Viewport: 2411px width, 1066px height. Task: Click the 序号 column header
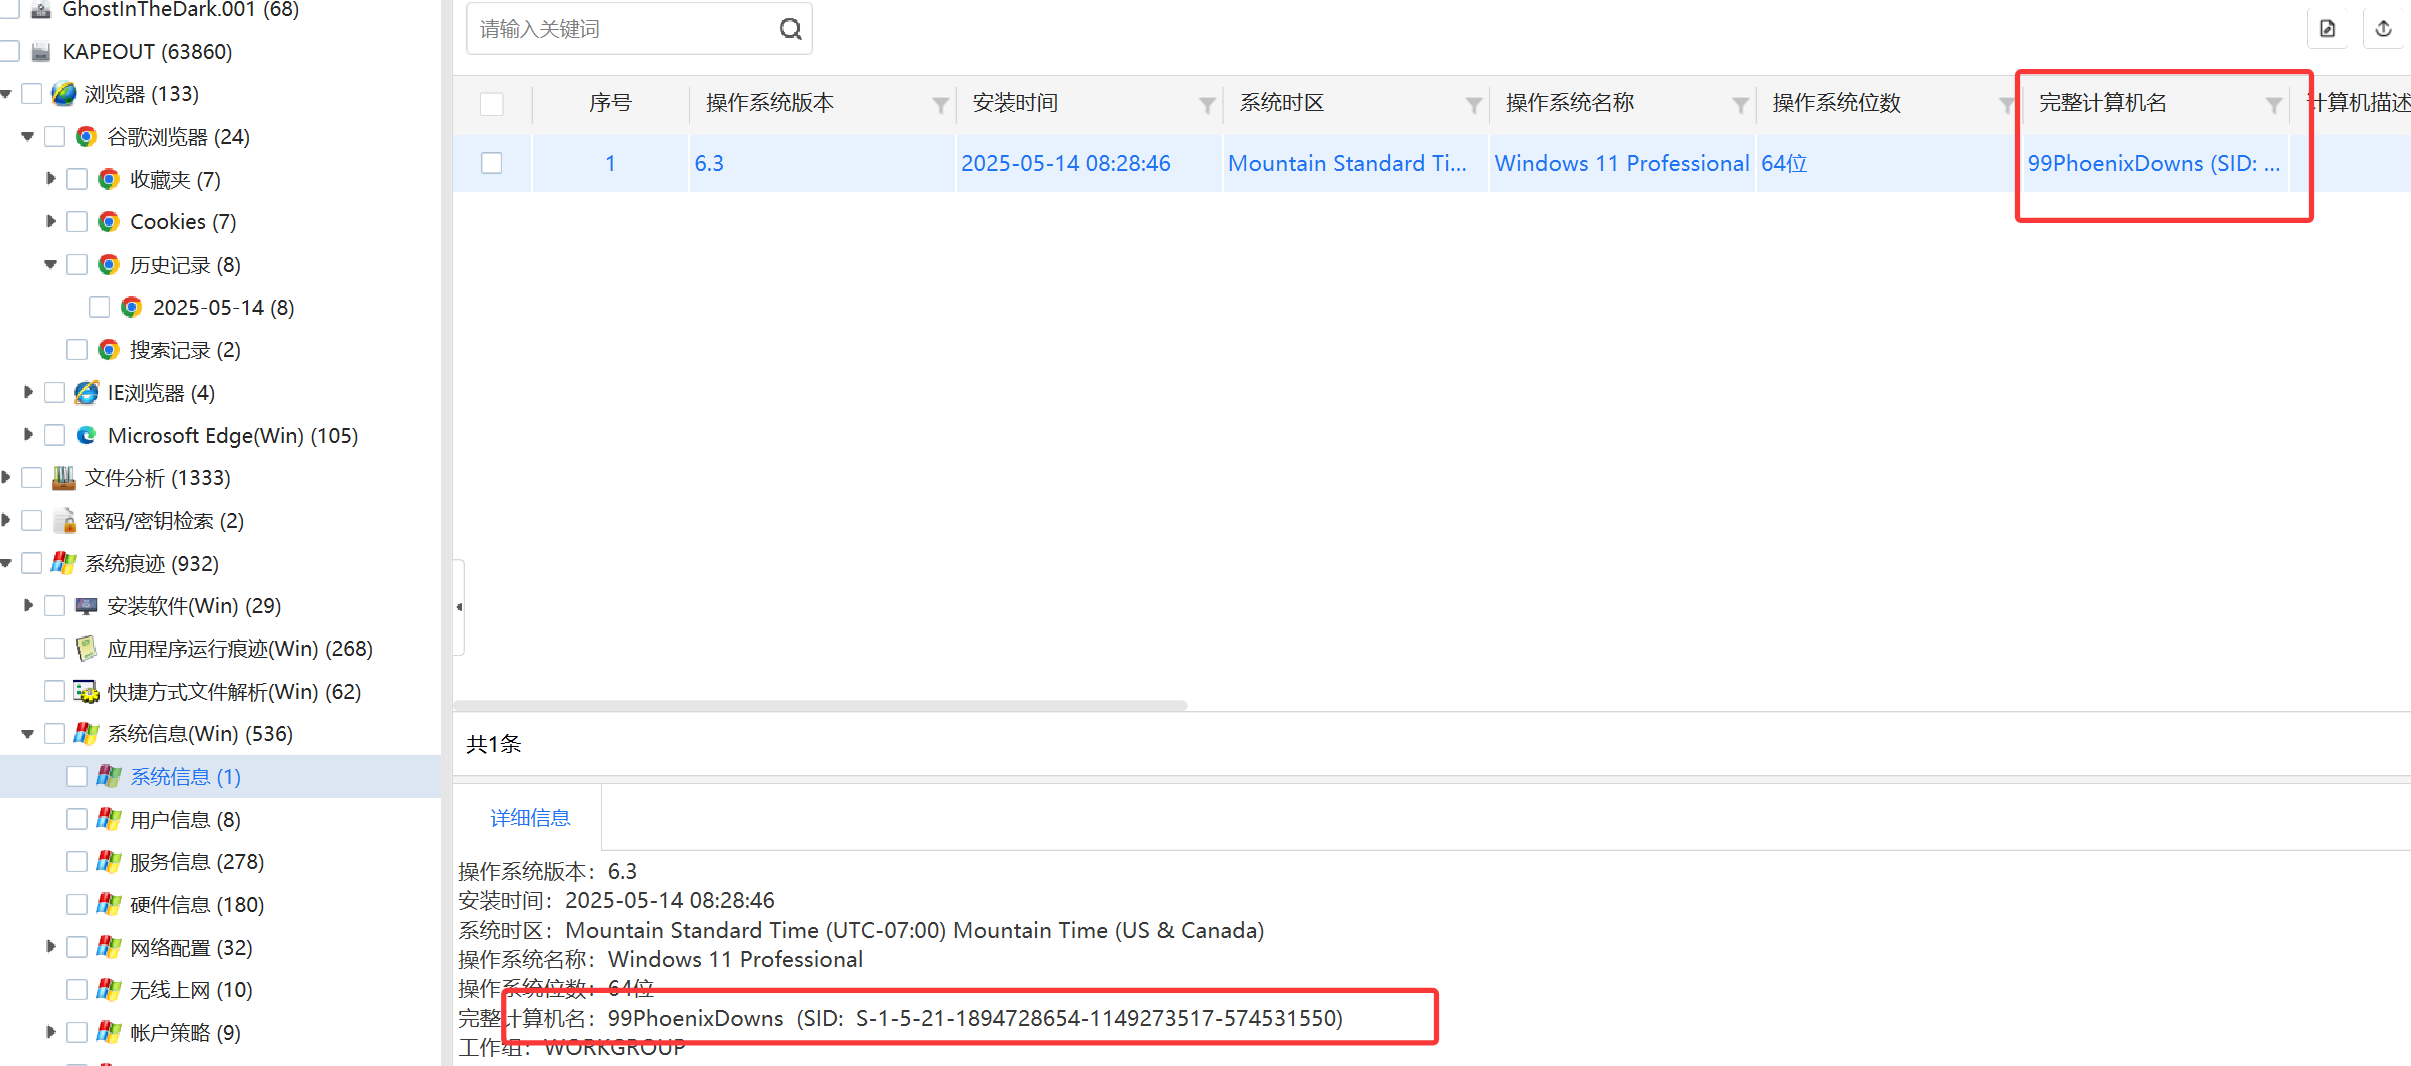(610, 104)
